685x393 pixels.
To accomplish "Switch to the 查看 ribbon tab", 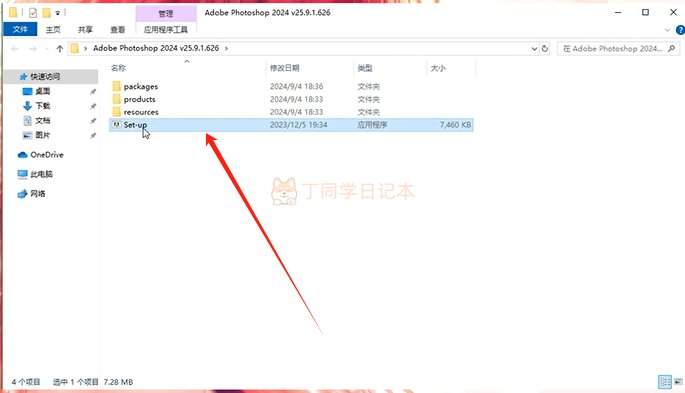I will coord(117,29).
